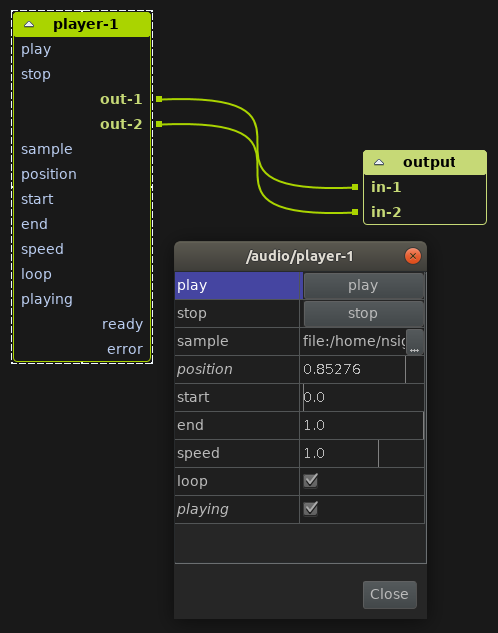Select the stop property row label

click(237, 313)
